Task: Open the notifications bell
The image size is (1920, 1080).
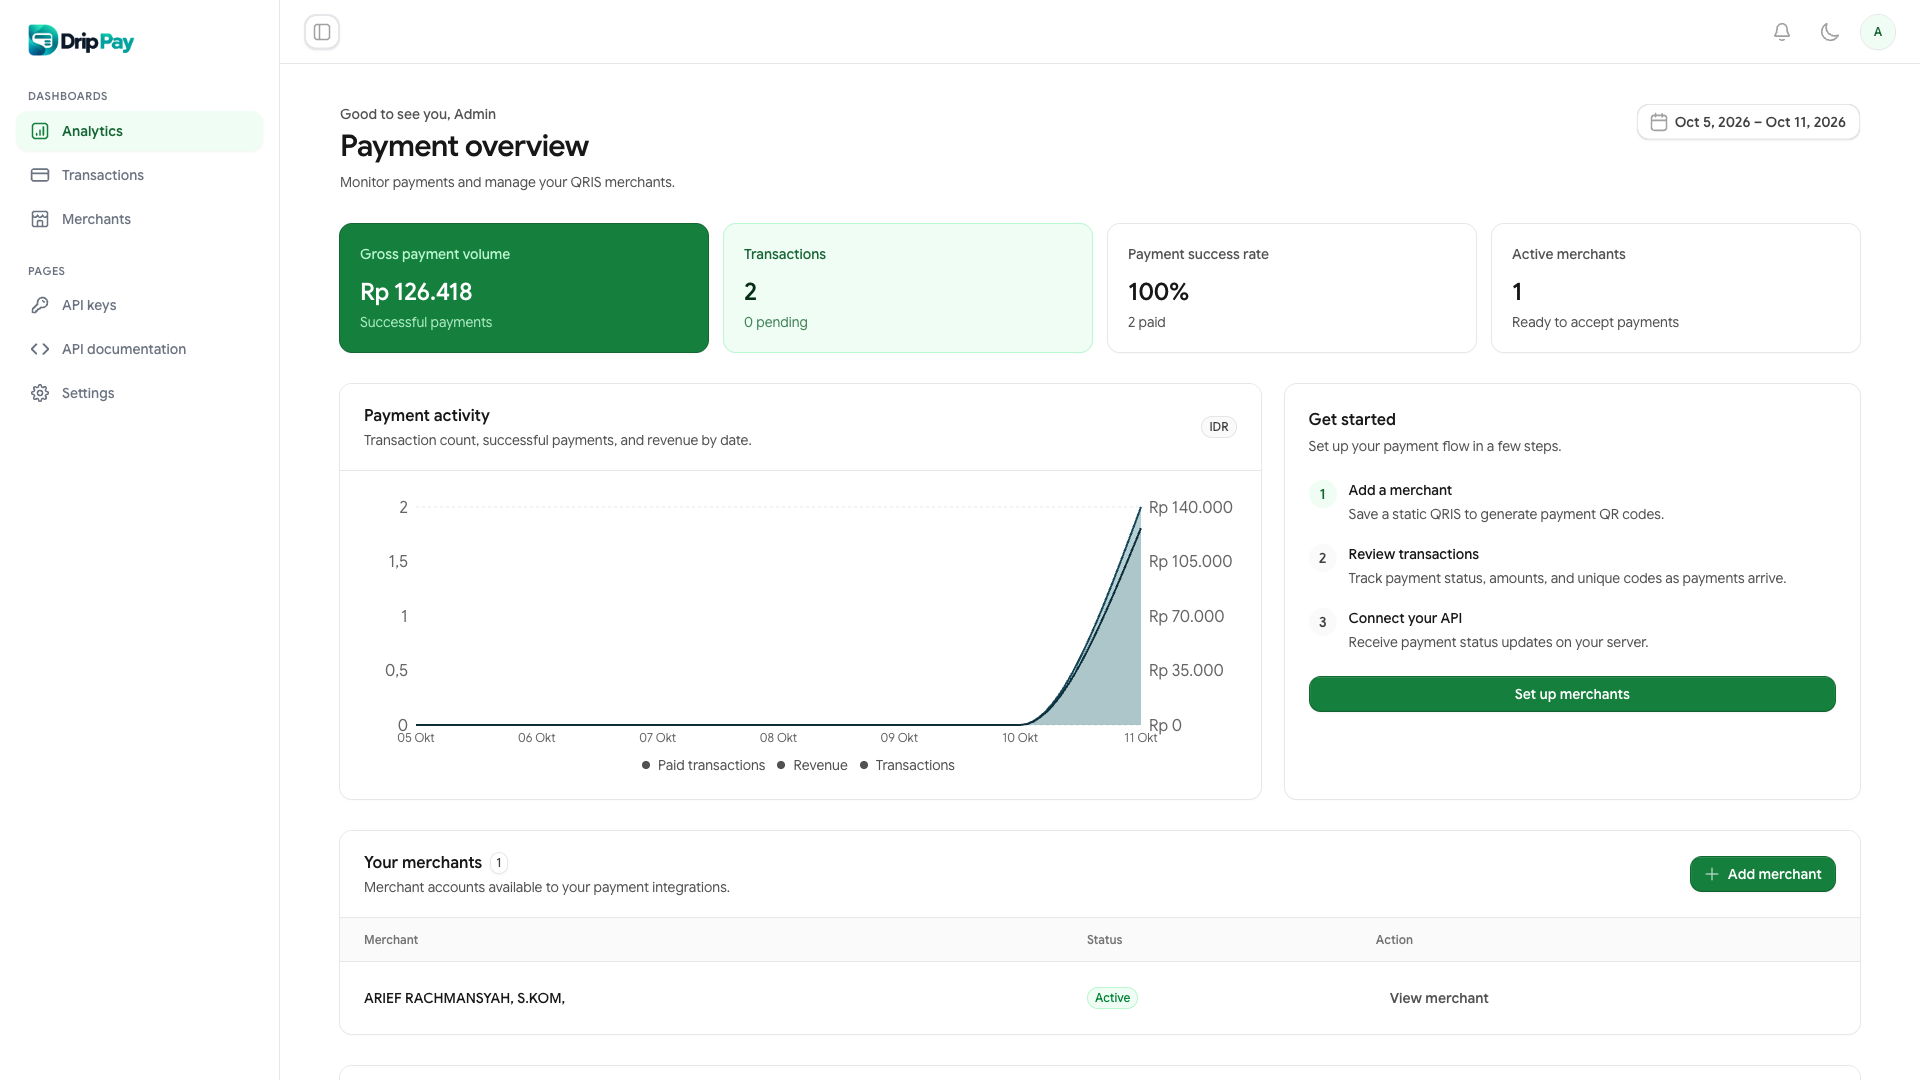Action: pos(1782,32)
